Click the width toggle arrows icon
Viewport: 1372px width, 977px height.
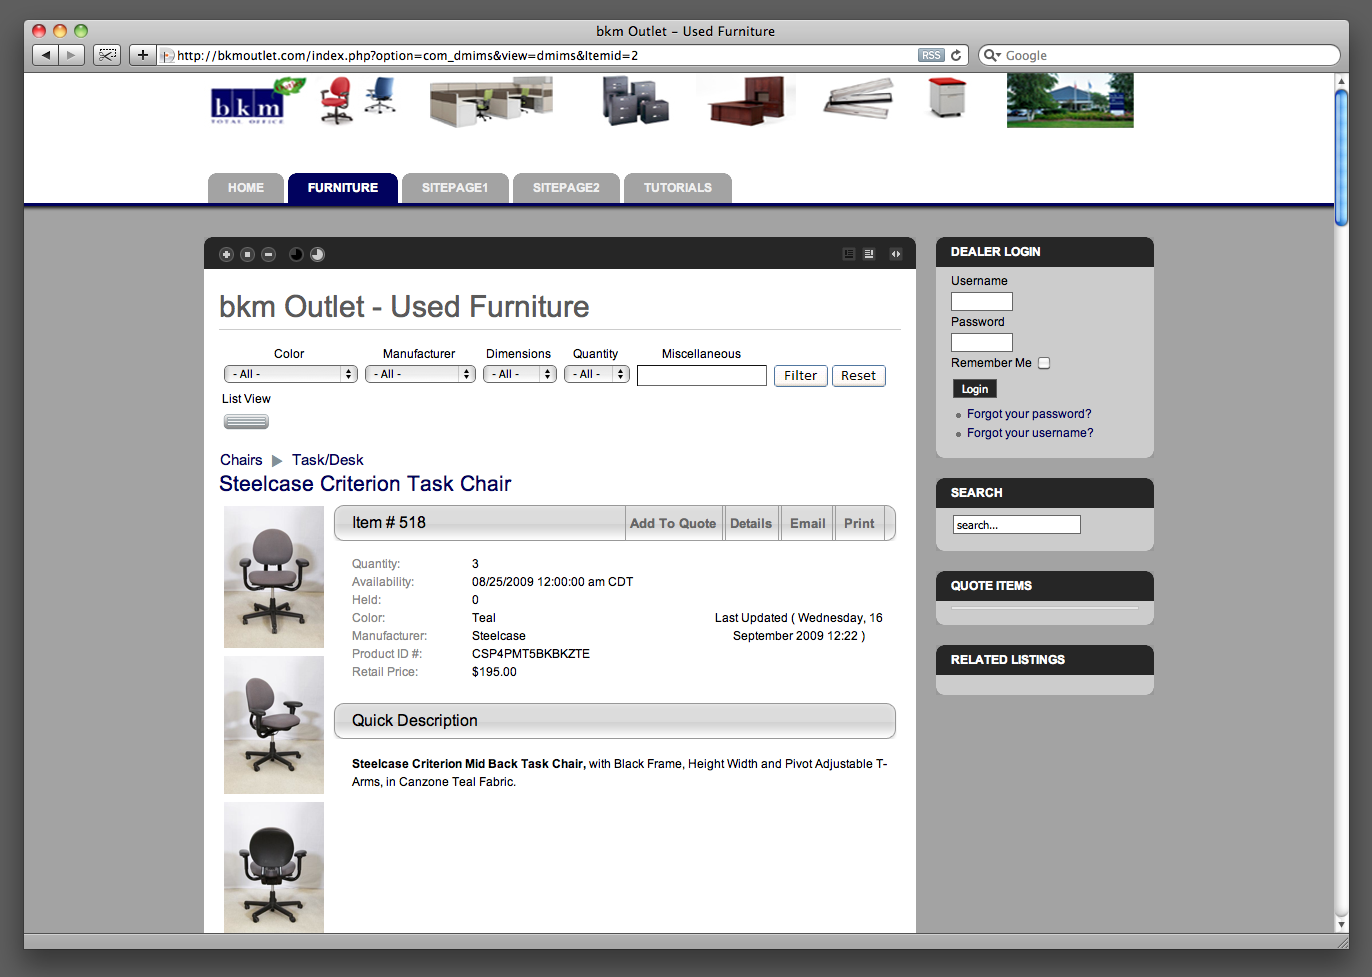(x=896, y=254)
